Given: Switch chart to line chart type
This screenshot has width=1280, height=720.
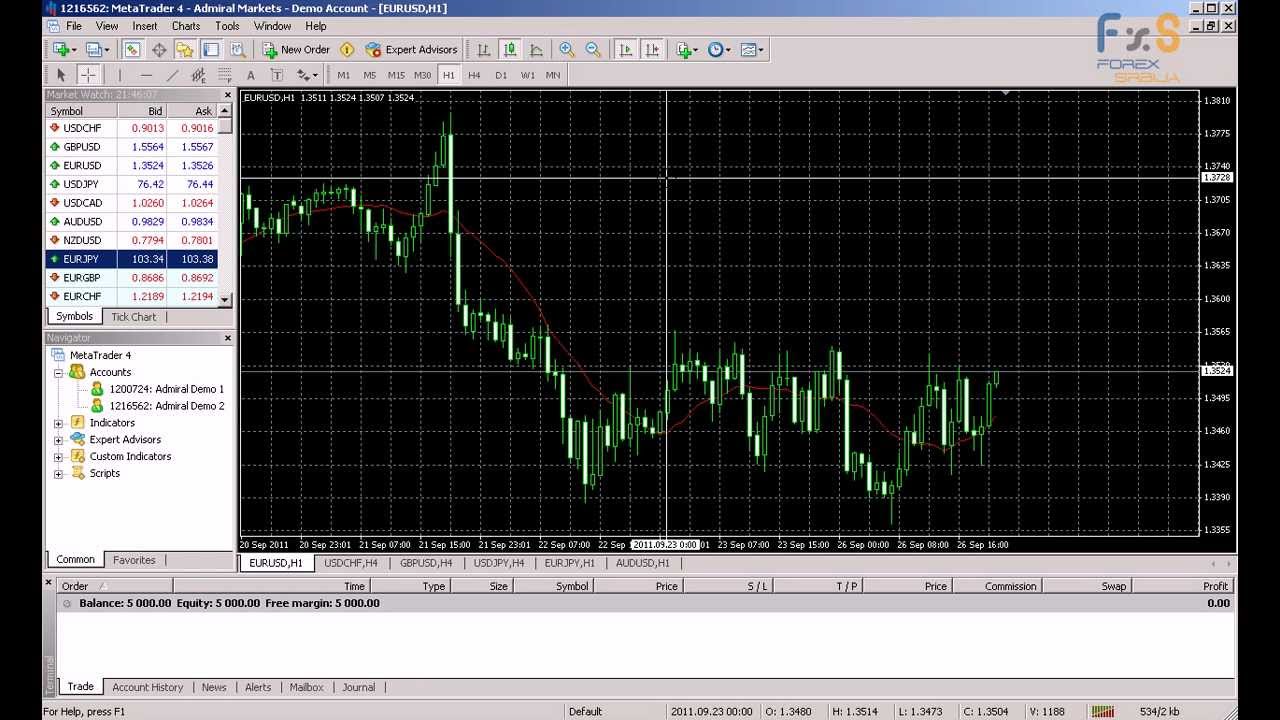Looking at the screenshot, I should pos(536,49).
